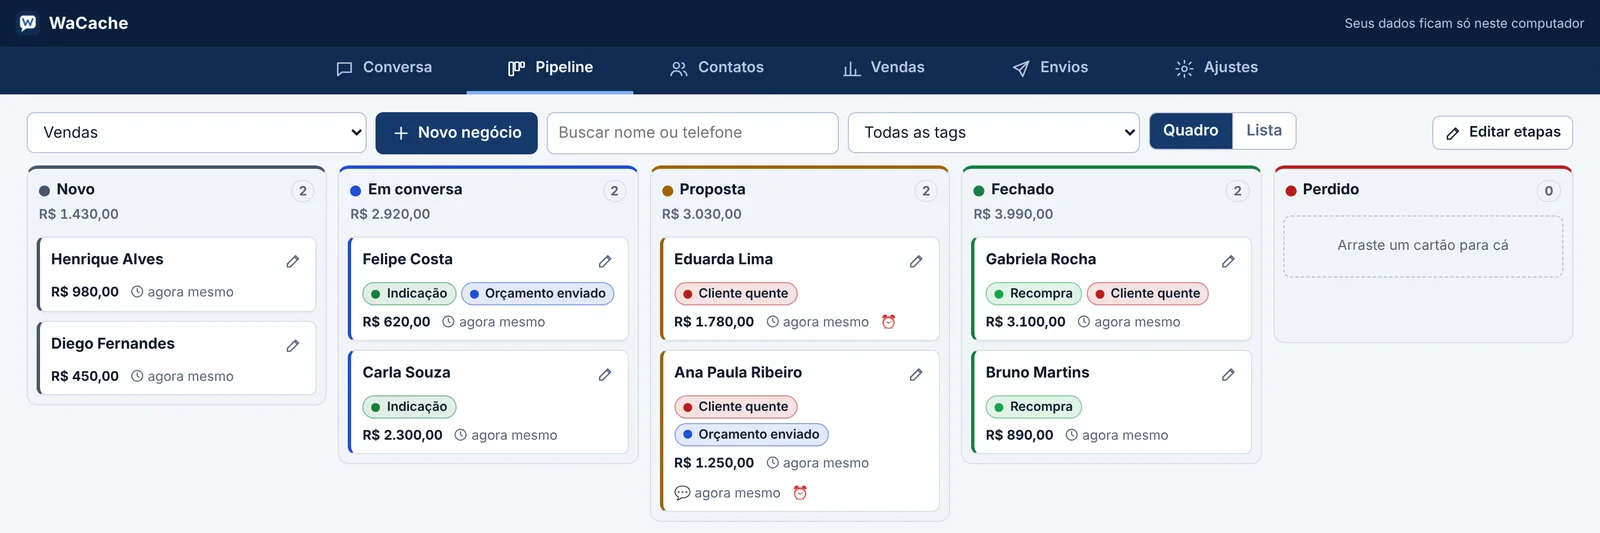Expand the Vendas pipeline dropdown

coord(197,133)
